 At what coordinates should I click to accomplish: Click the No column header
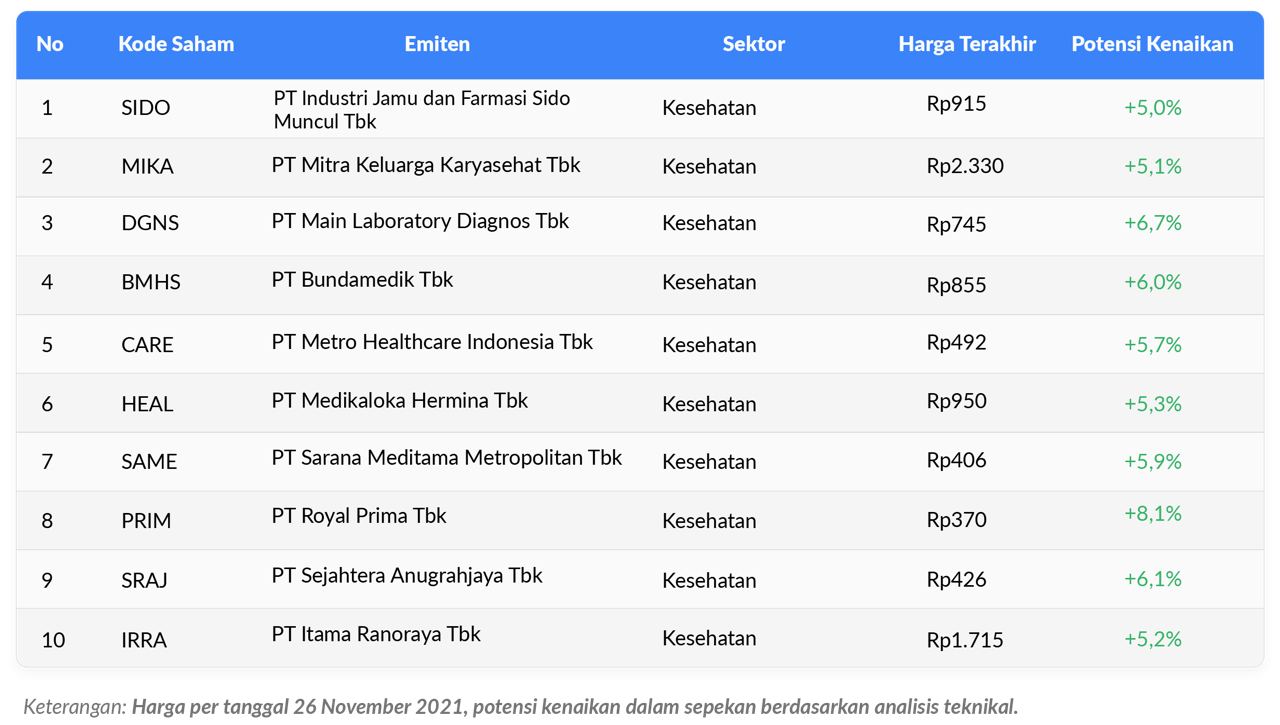coord(50,44)
